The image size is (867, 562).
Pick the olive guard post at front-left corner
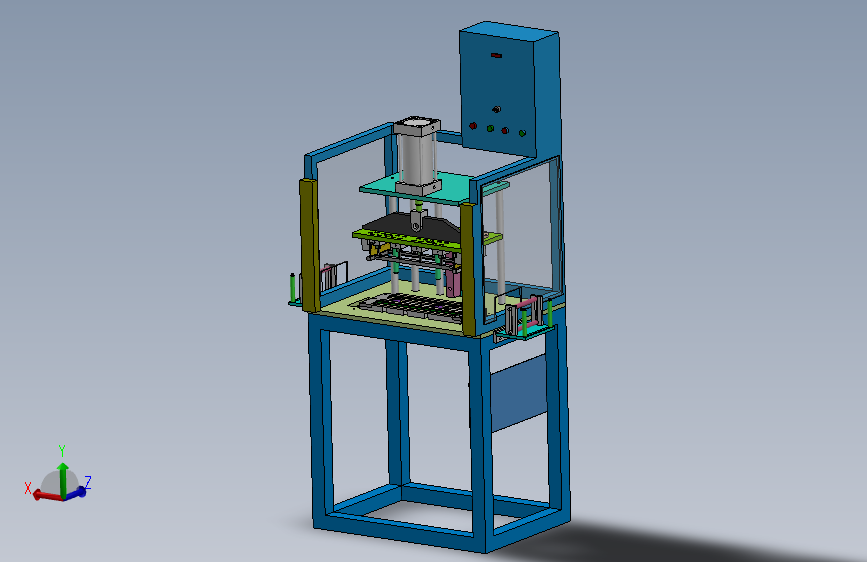309,245
